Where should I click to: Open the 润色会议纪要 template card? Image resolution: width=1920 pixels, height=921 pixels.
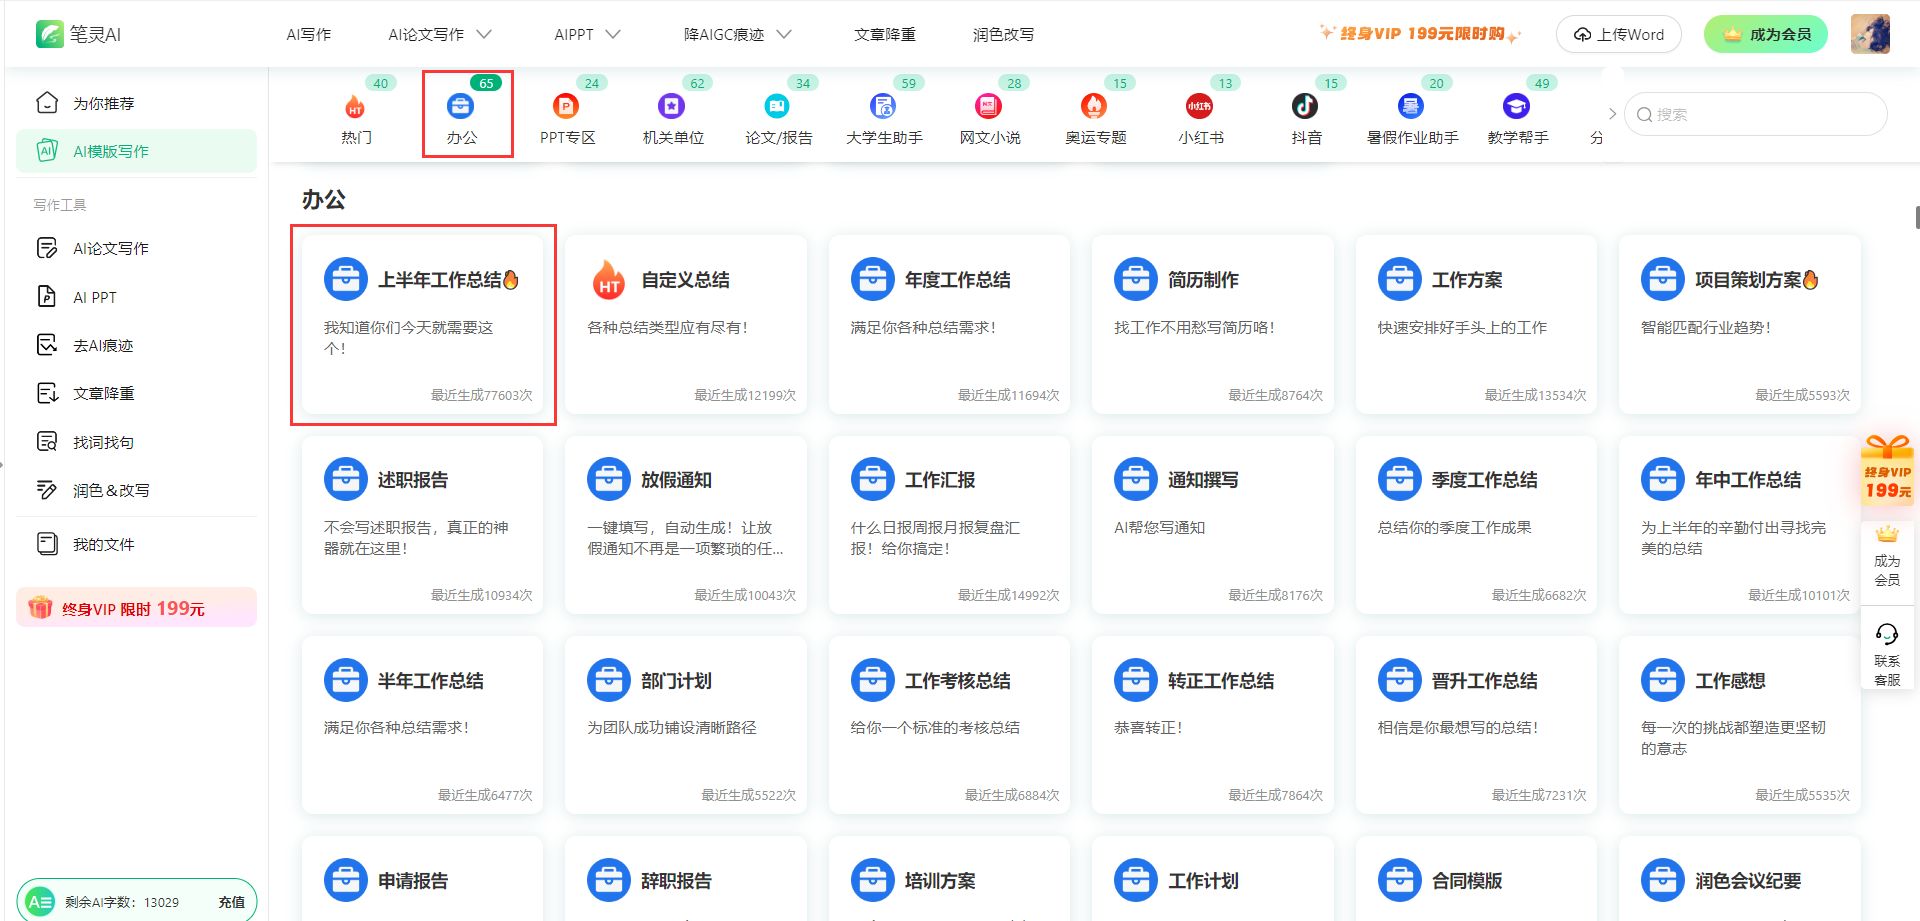coord(1740,879)
